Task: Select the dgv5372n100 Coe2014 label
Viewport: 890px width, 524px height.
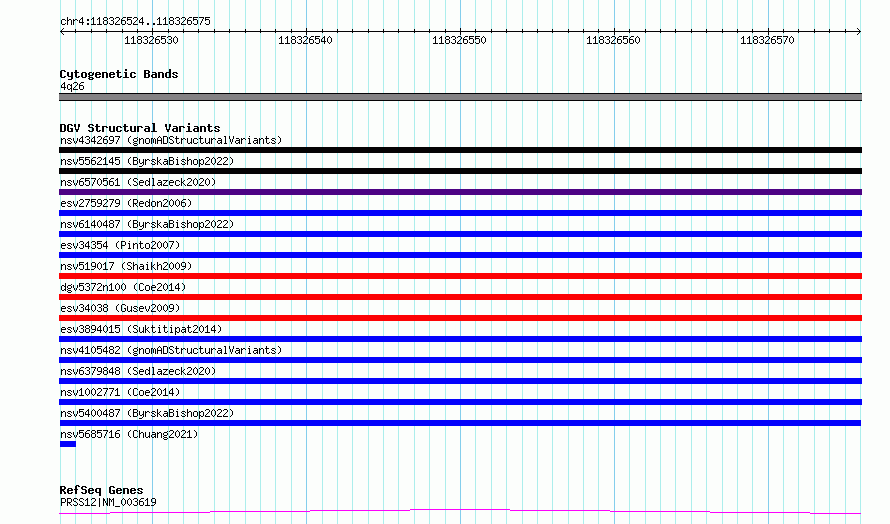Action: coord(123,287)
